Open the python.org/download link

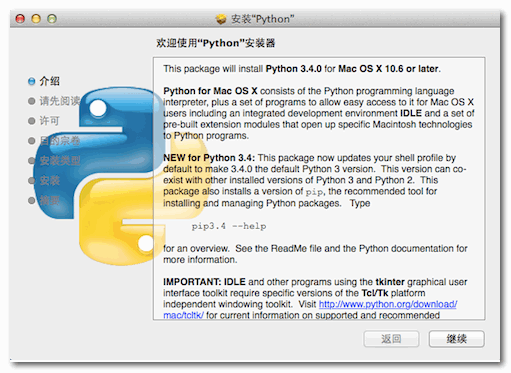click(388, 304)
